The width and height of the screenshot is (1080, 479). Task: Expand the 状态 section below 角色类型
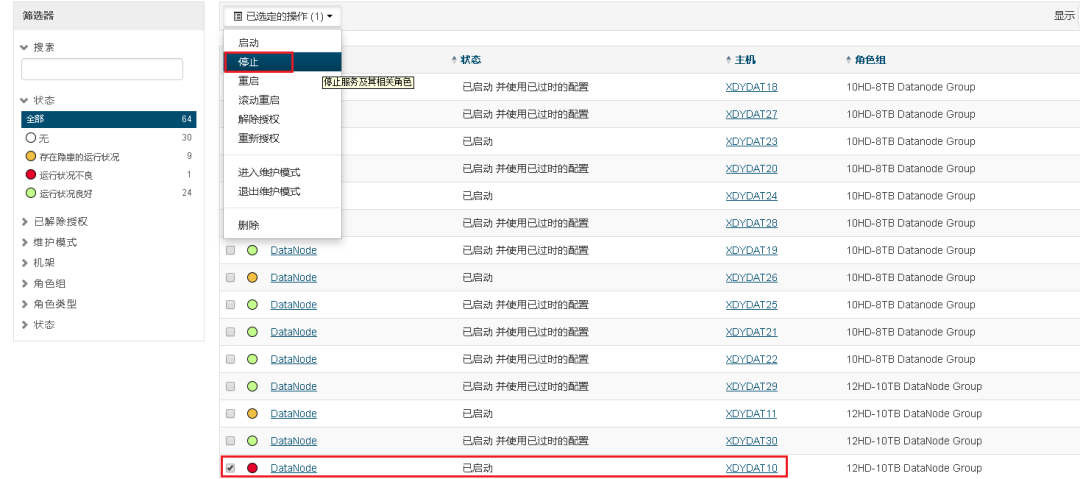(39, 325)
